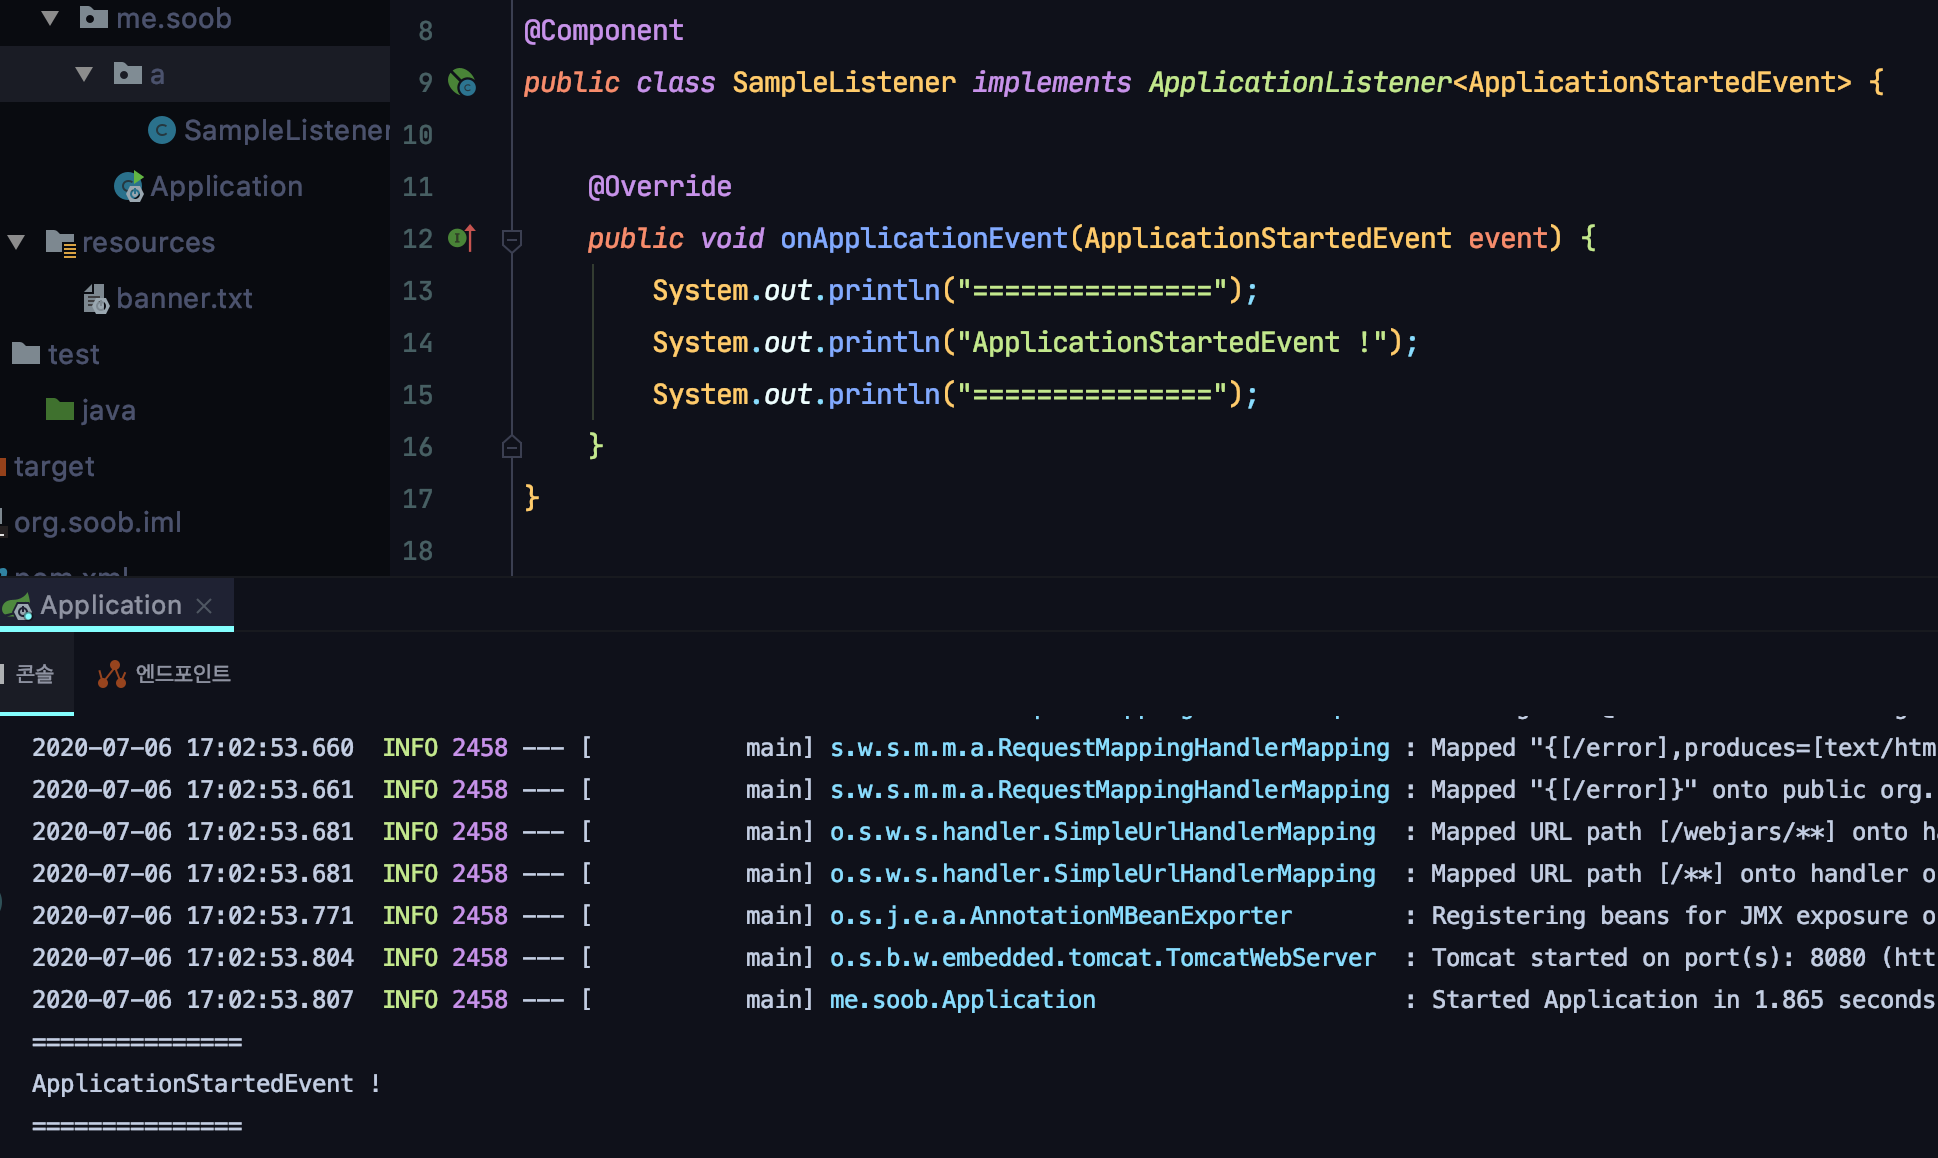
Task: Switch to the 엔드포인트 endpoints tab
Action: (182, 674)
